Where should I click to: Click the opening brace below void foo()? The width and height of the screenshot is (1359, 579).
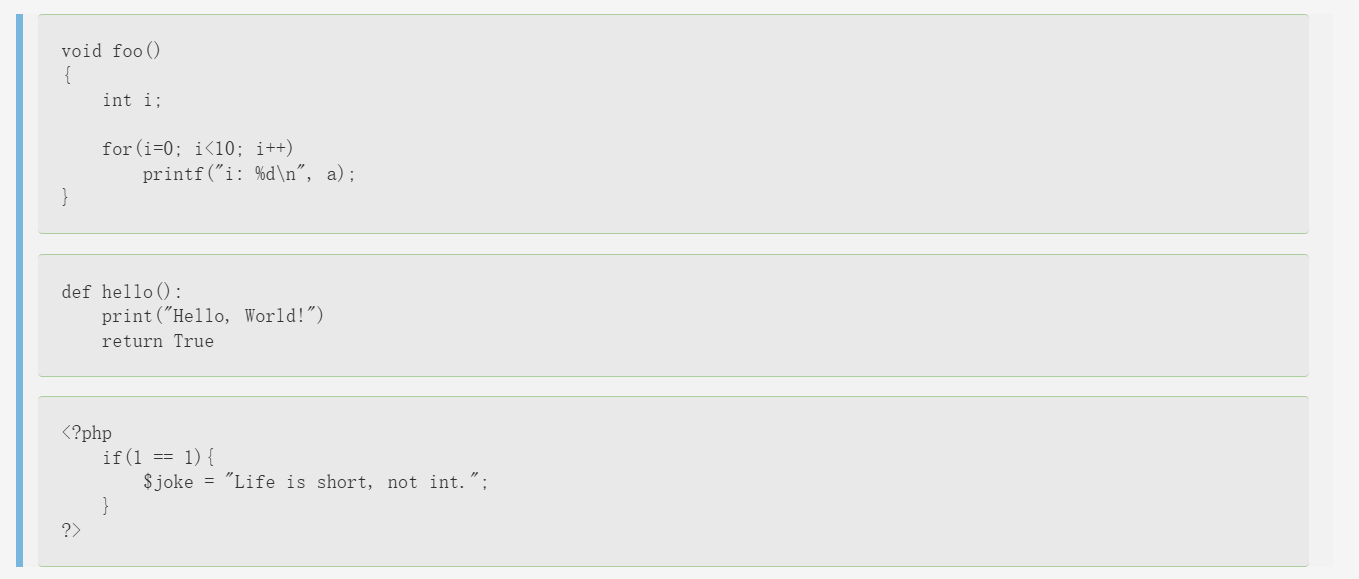point(66,75)
